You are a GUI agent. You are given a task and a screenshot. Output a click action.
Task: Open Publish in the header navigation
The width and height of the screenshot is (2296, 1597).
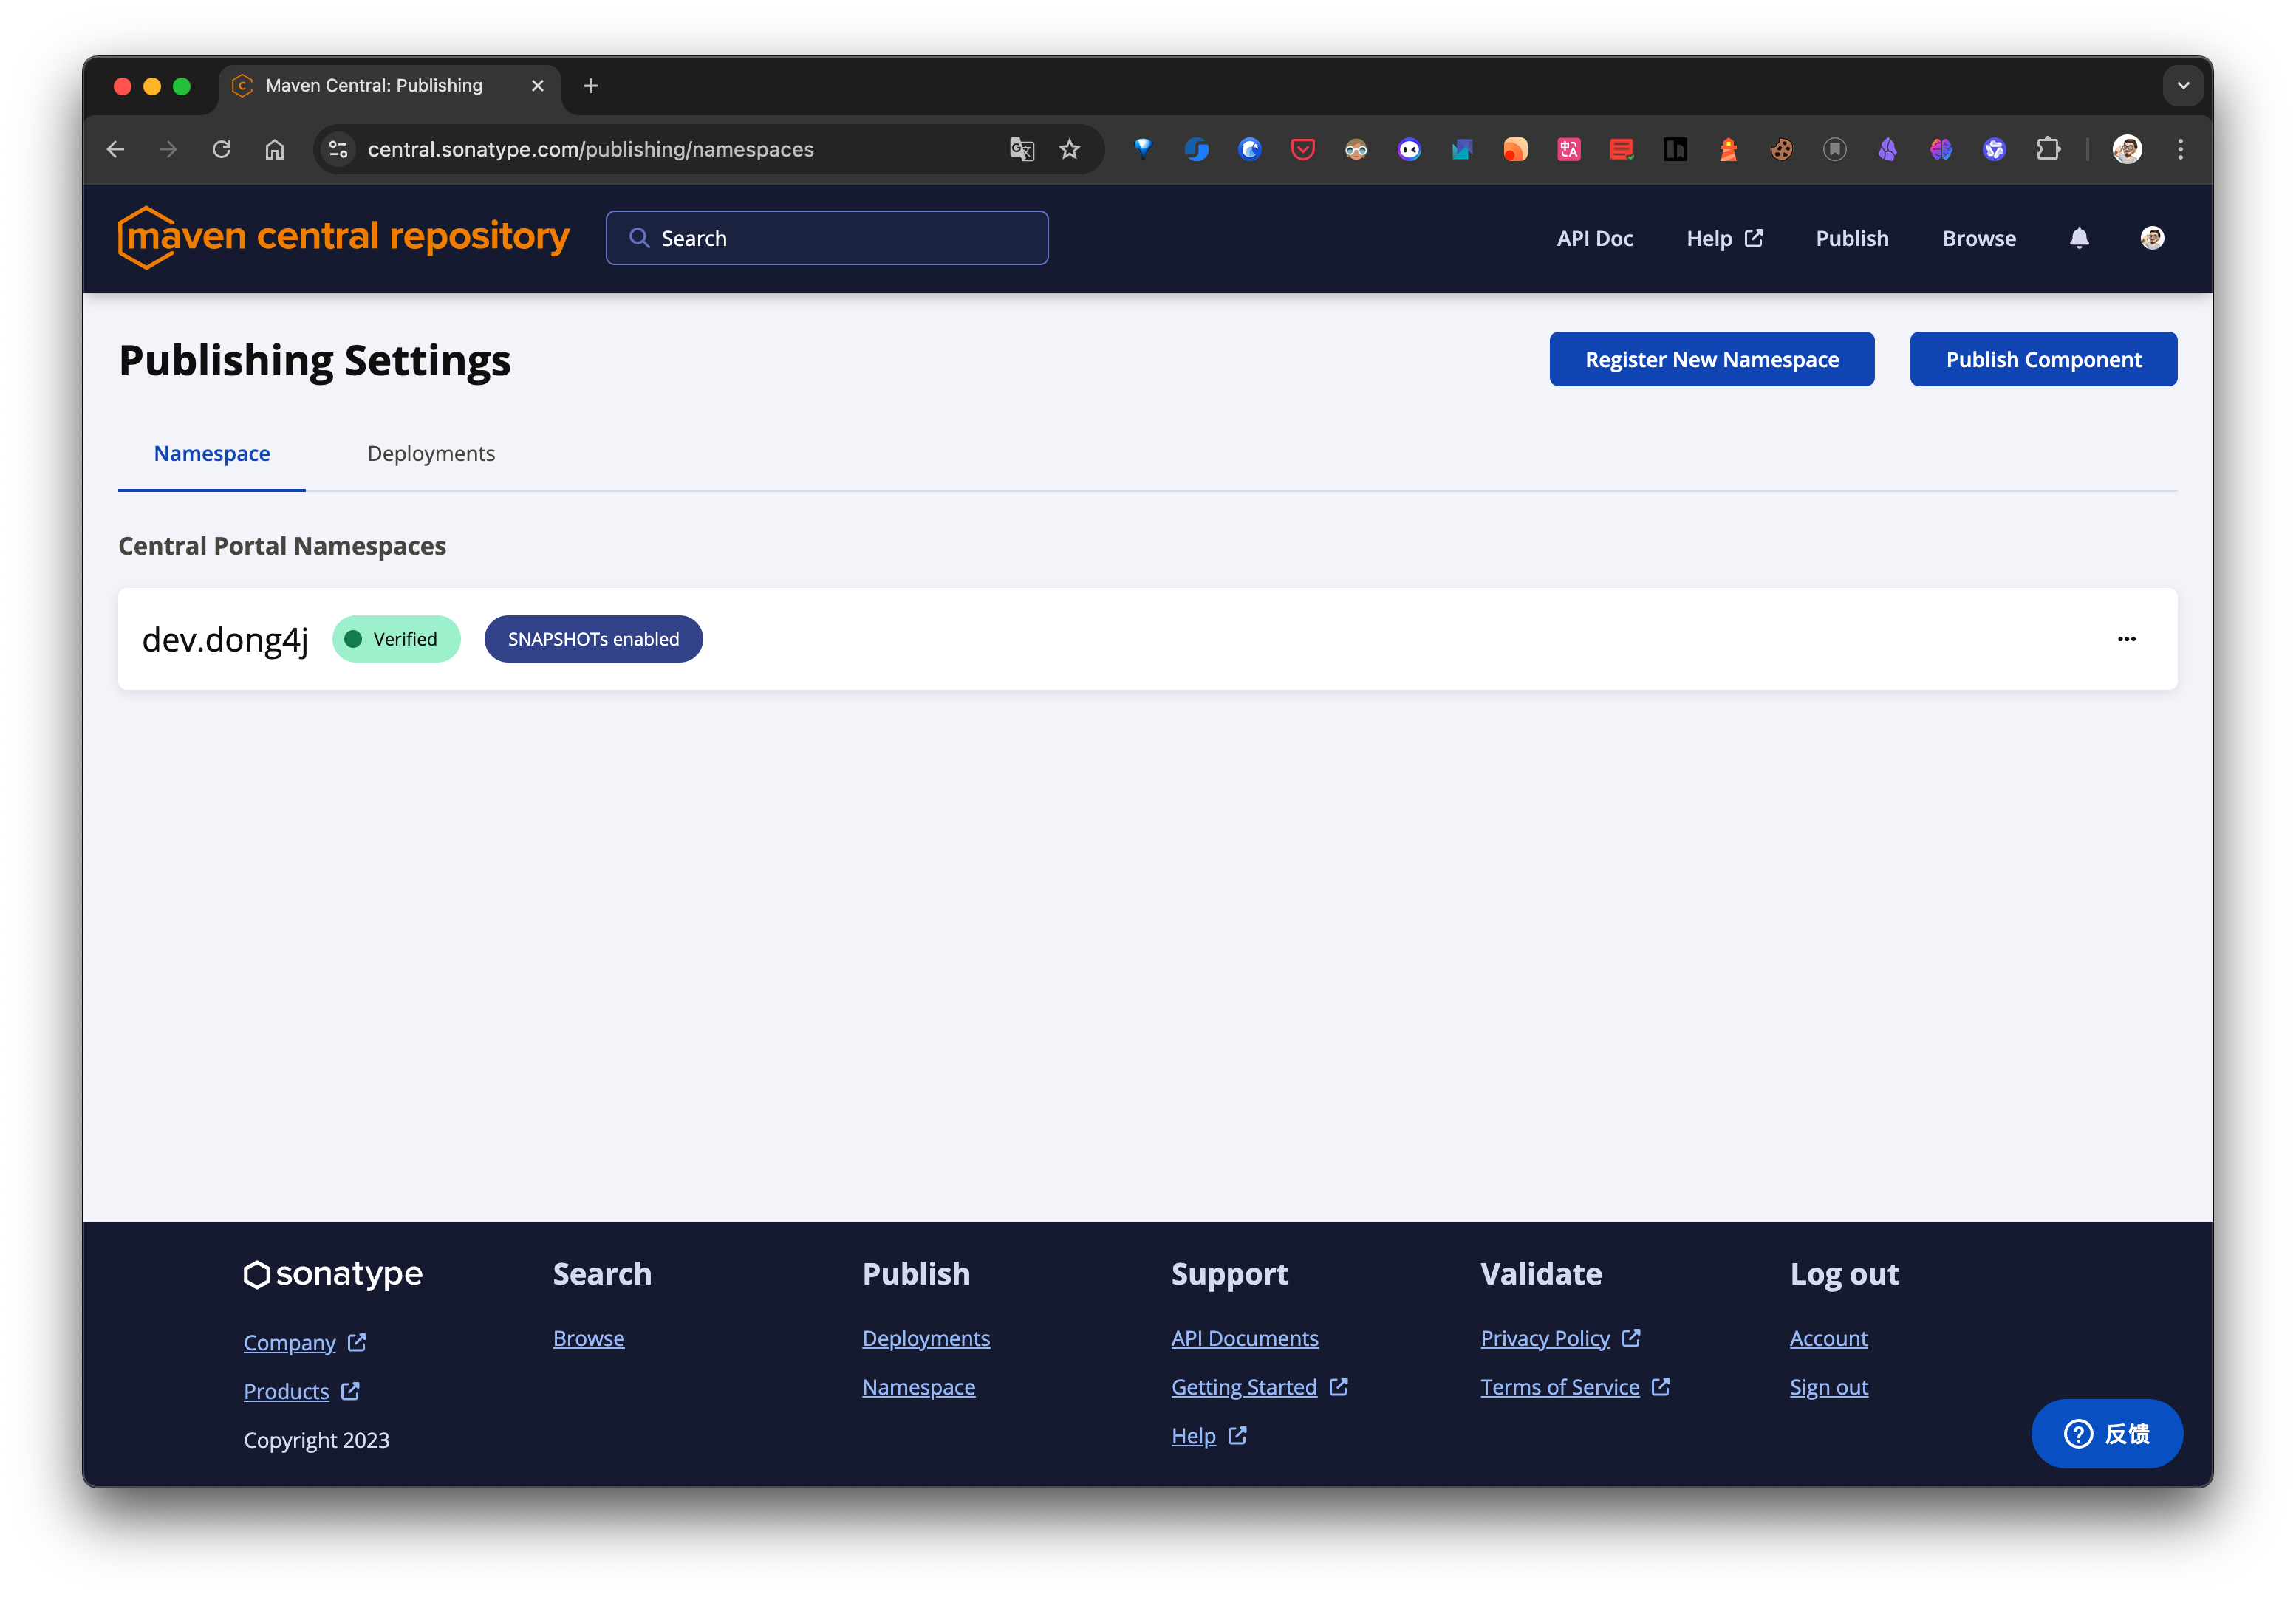point(1852,238)
